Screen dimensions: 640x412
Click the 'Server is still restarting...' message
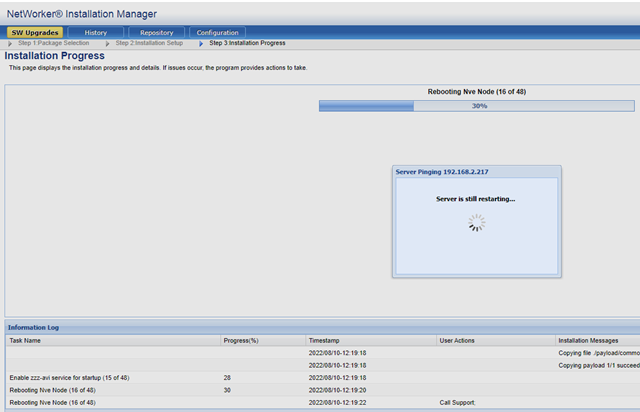click(x=476, y=199)
